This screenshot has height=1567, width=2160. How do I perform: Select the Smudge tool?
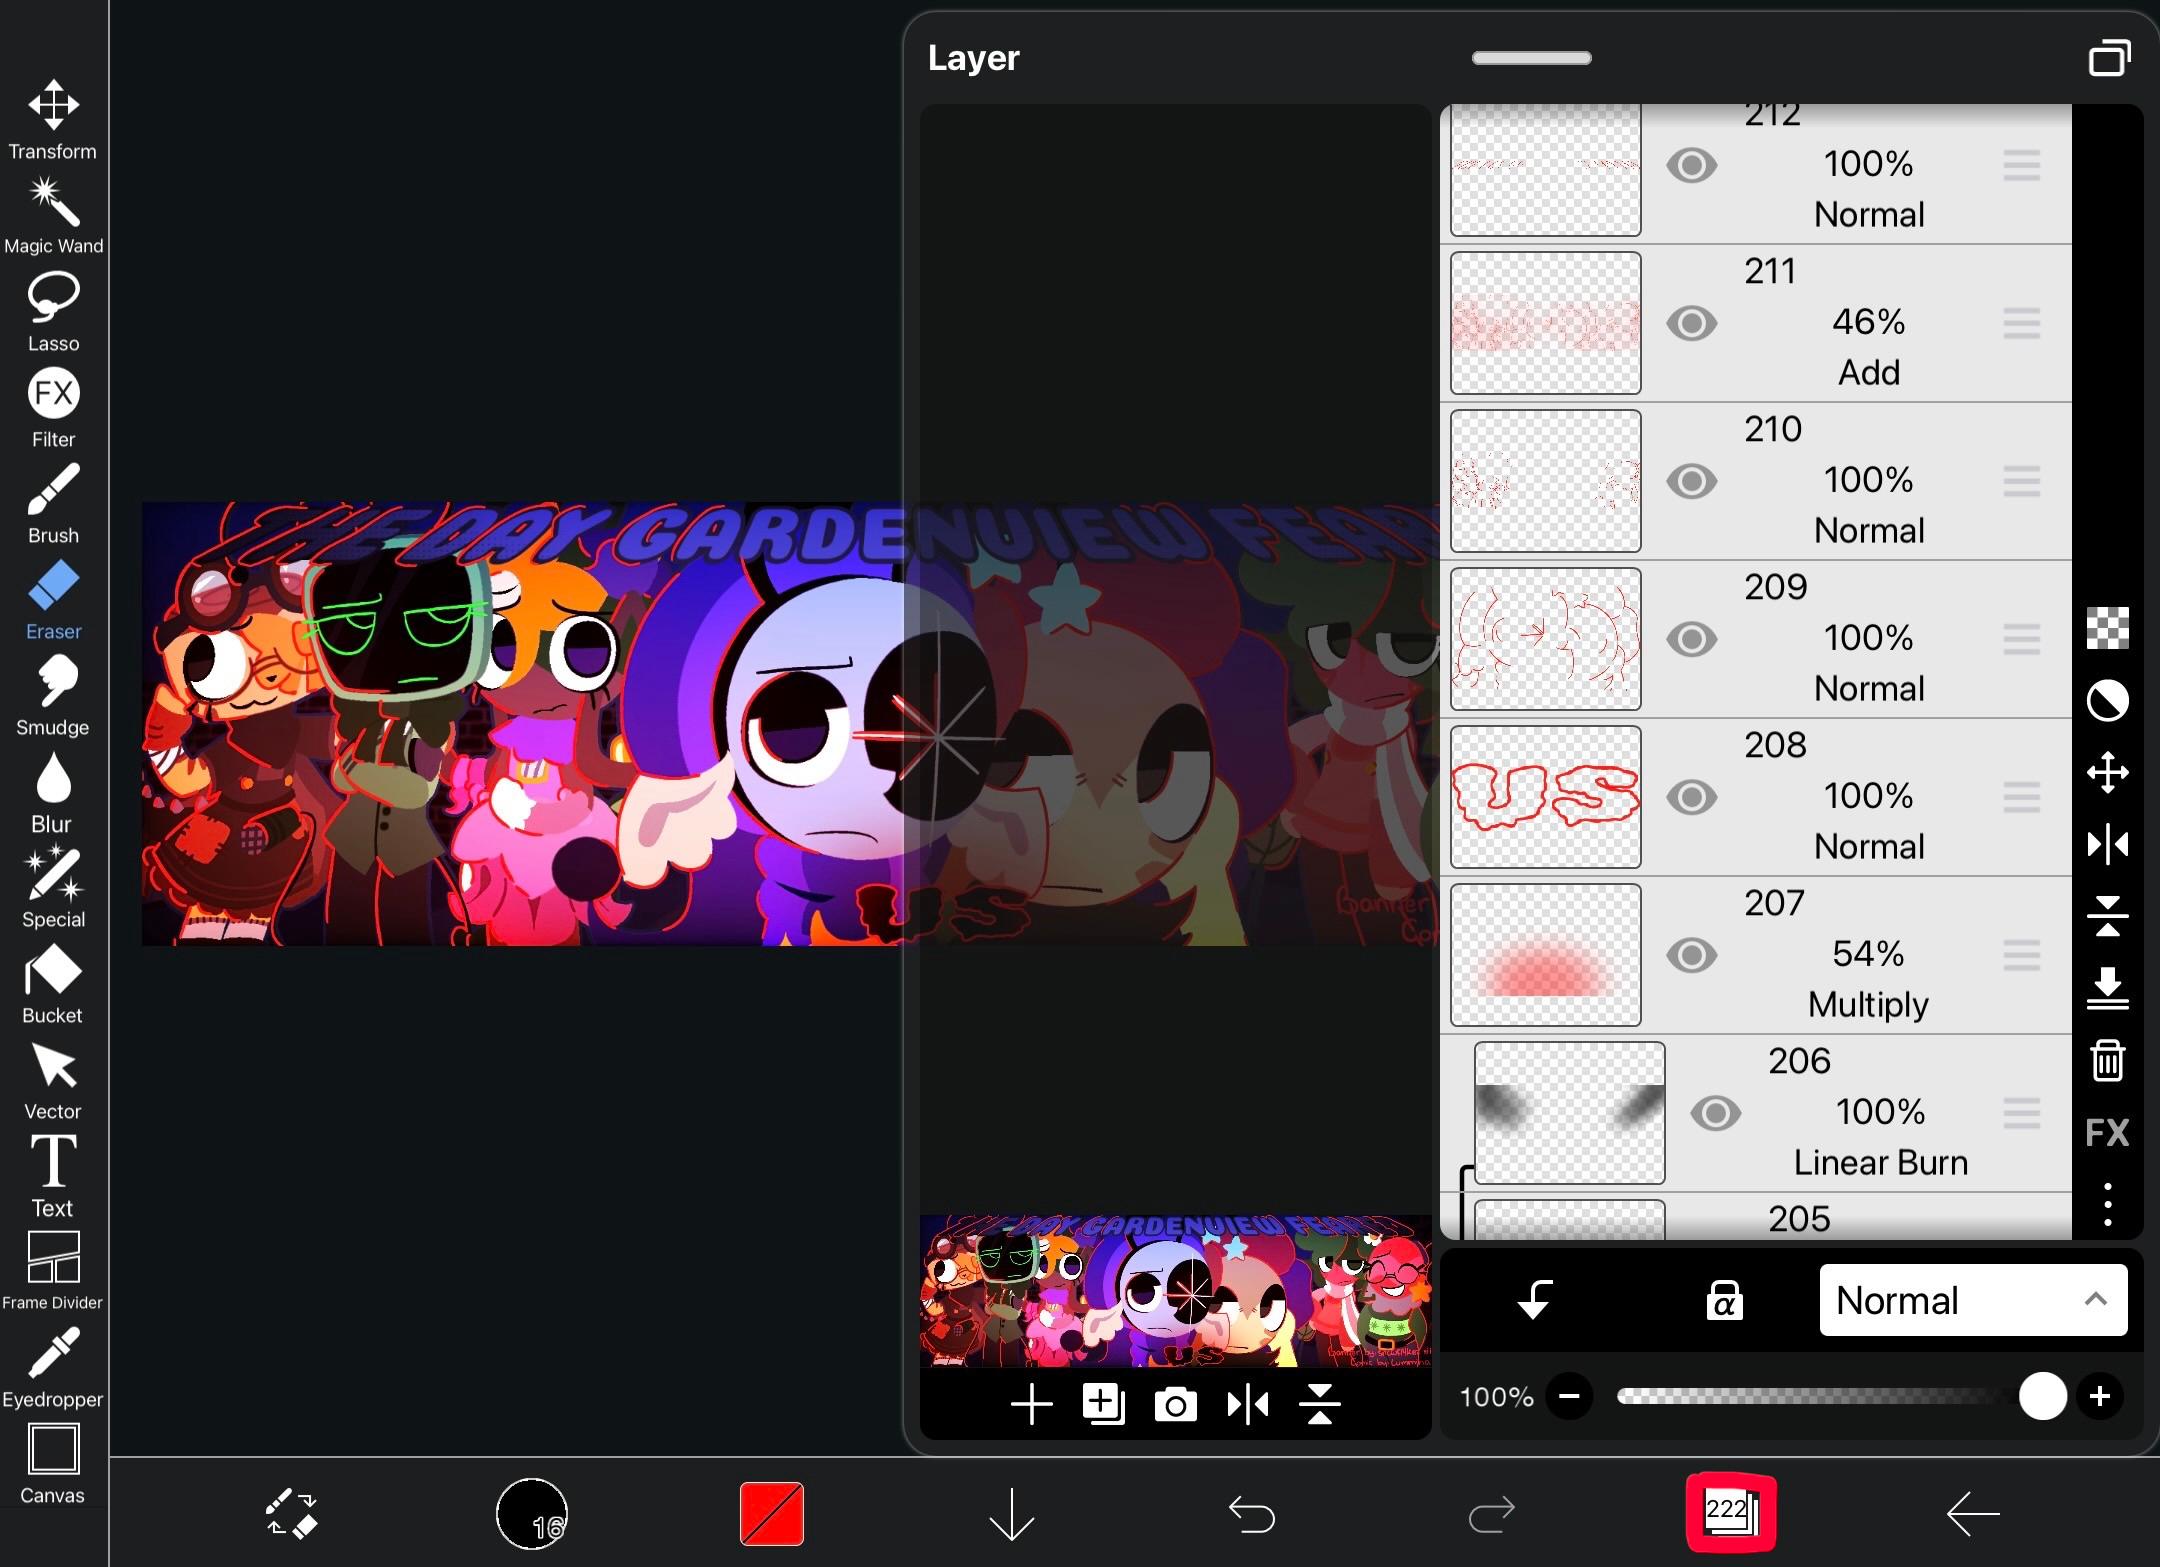point(53,696)
